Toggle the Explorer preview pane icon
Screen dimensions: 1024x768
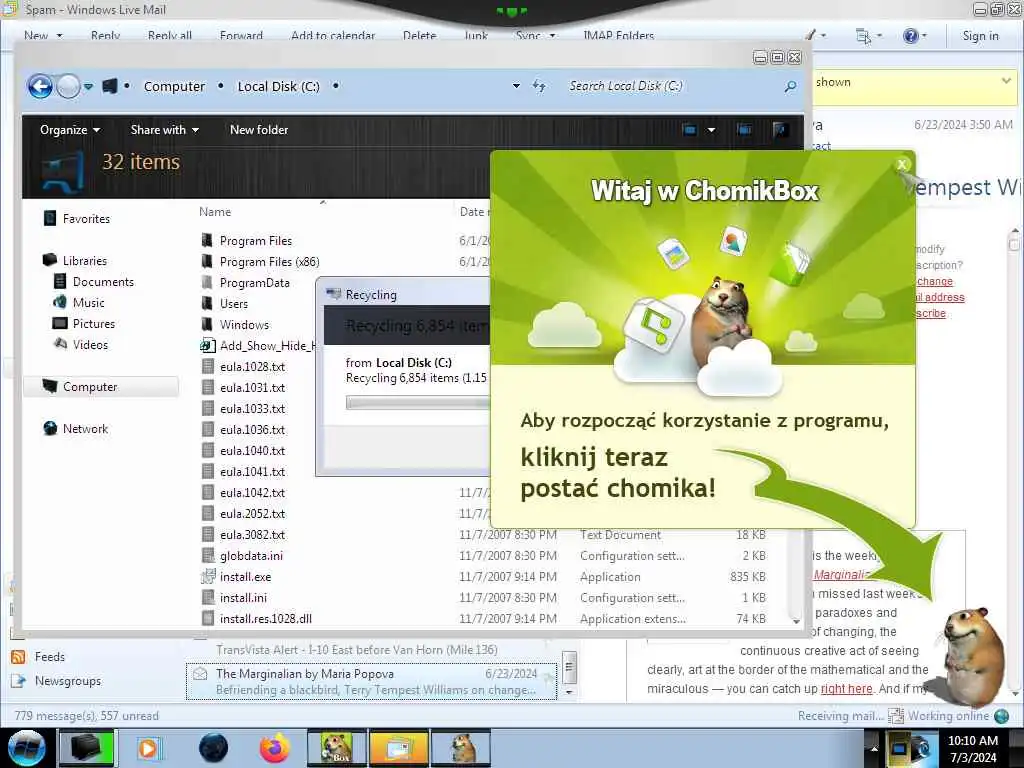point(744,129)
